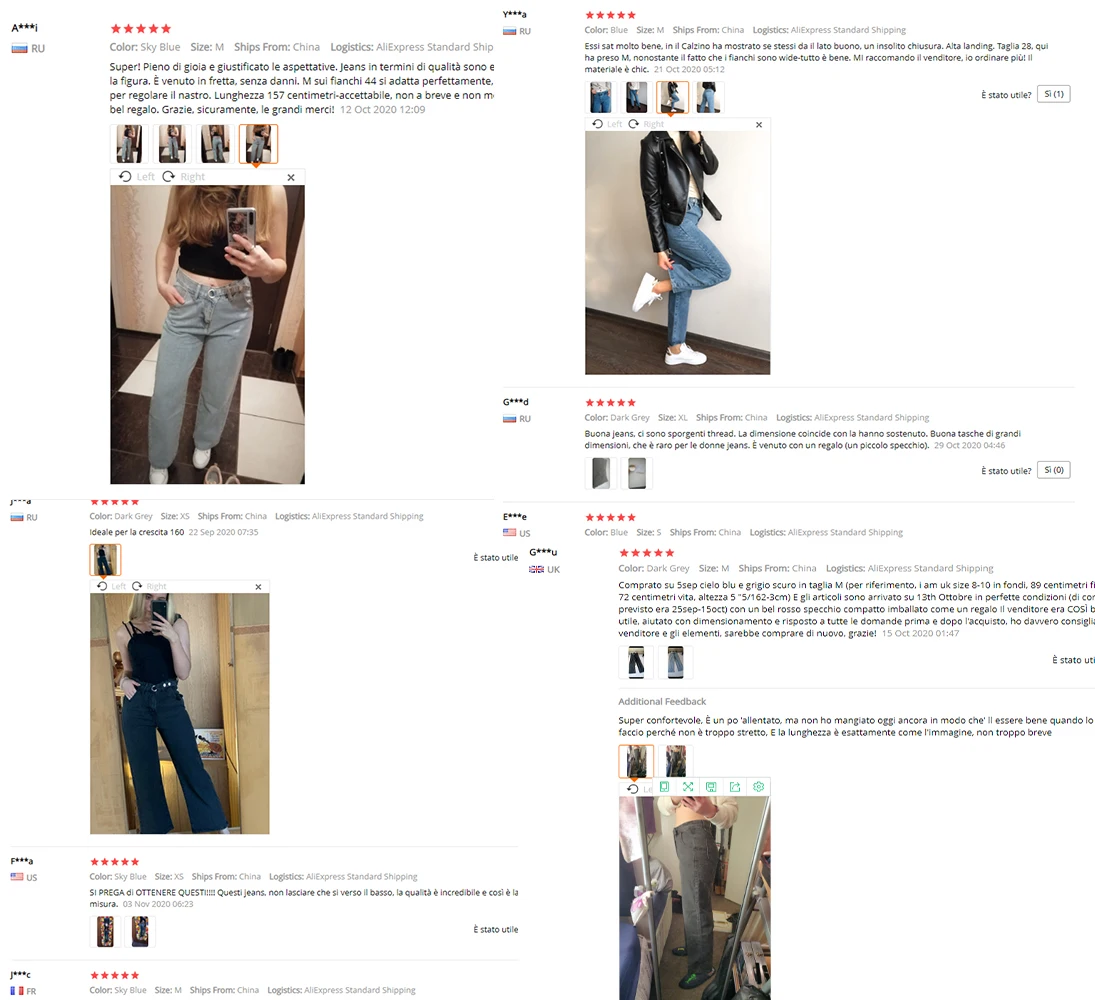This screenshot has width=1095, height=1000.
Task: Rotate A***i's photo left
Action: point(137,177)
